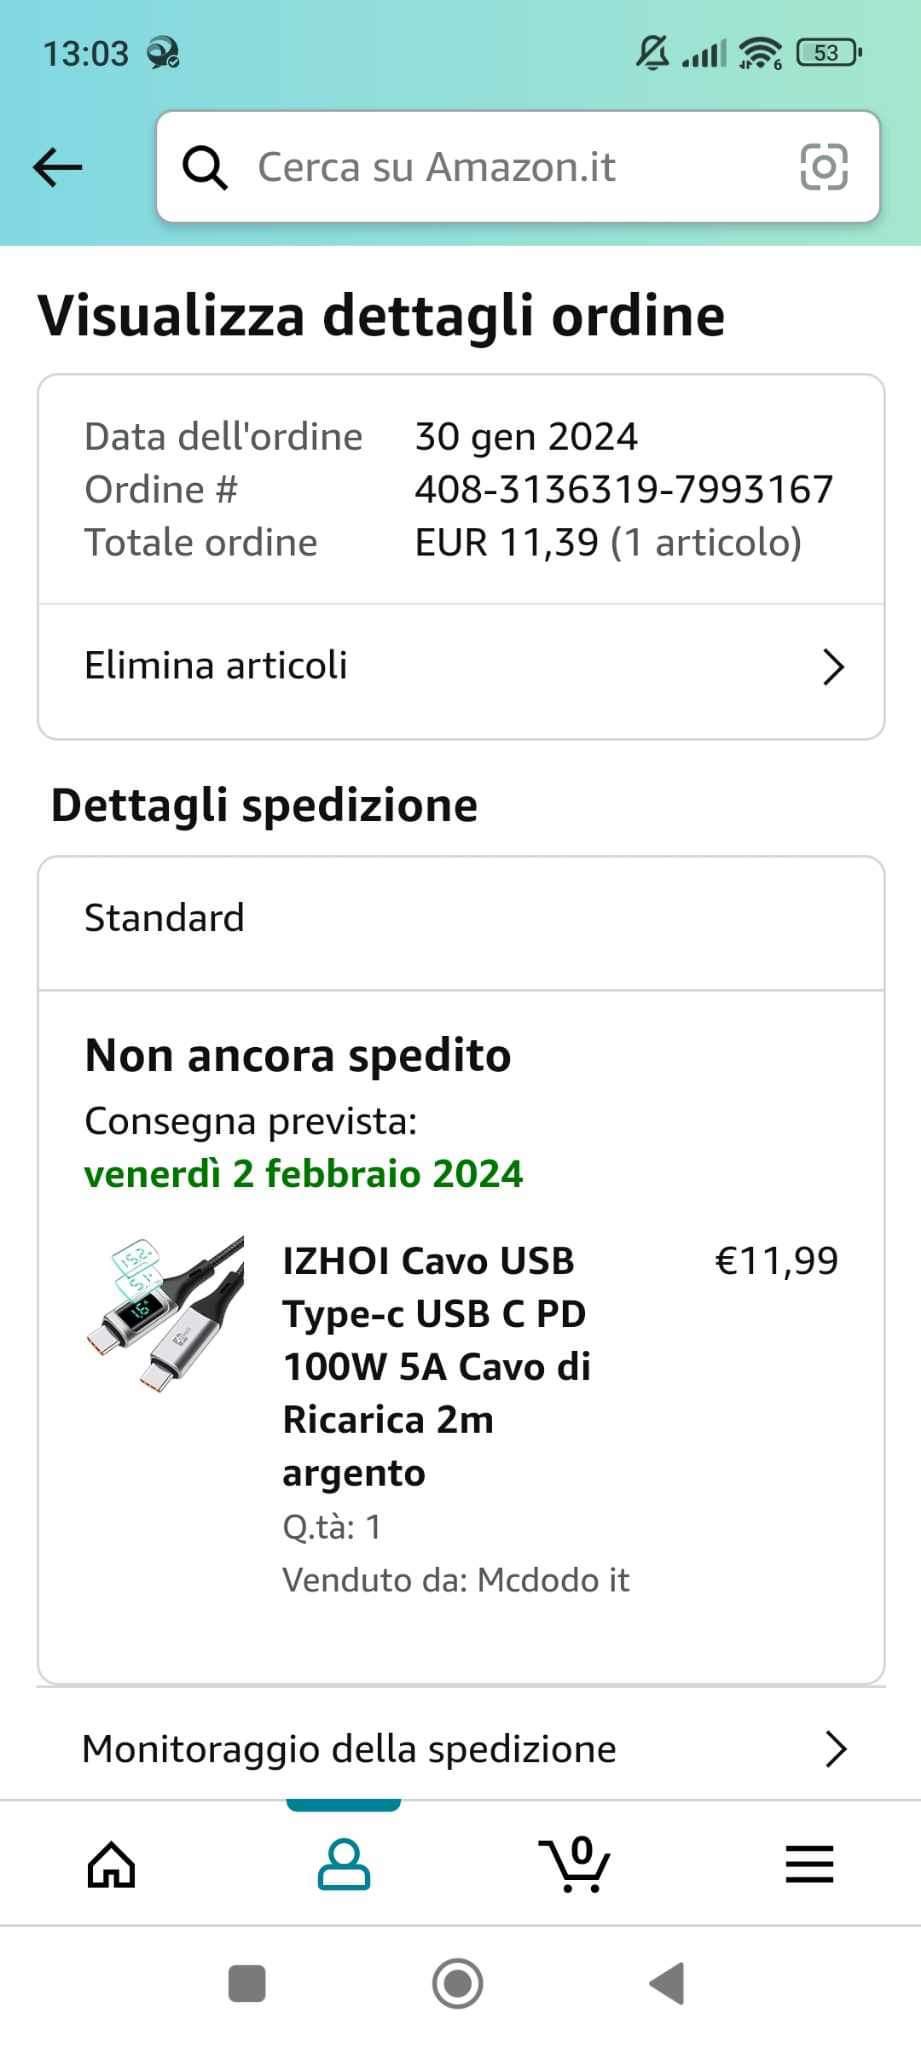The image size is (921, 2048).
Task: Tap the Android home circle button
Action: (458, 1983)
